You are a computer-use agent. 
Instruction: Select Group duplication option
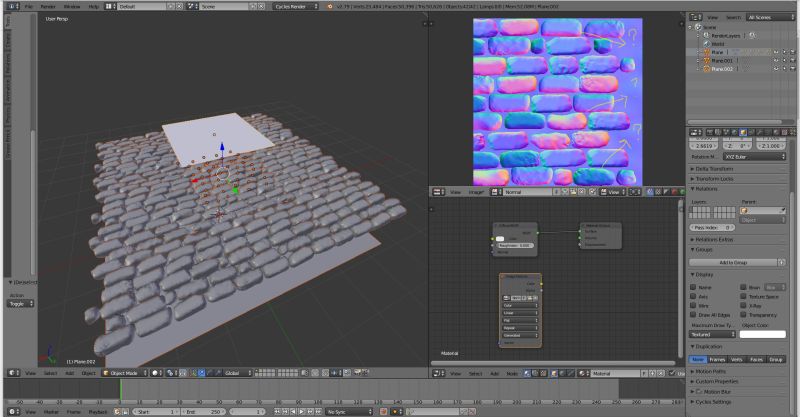coord(776,360)
